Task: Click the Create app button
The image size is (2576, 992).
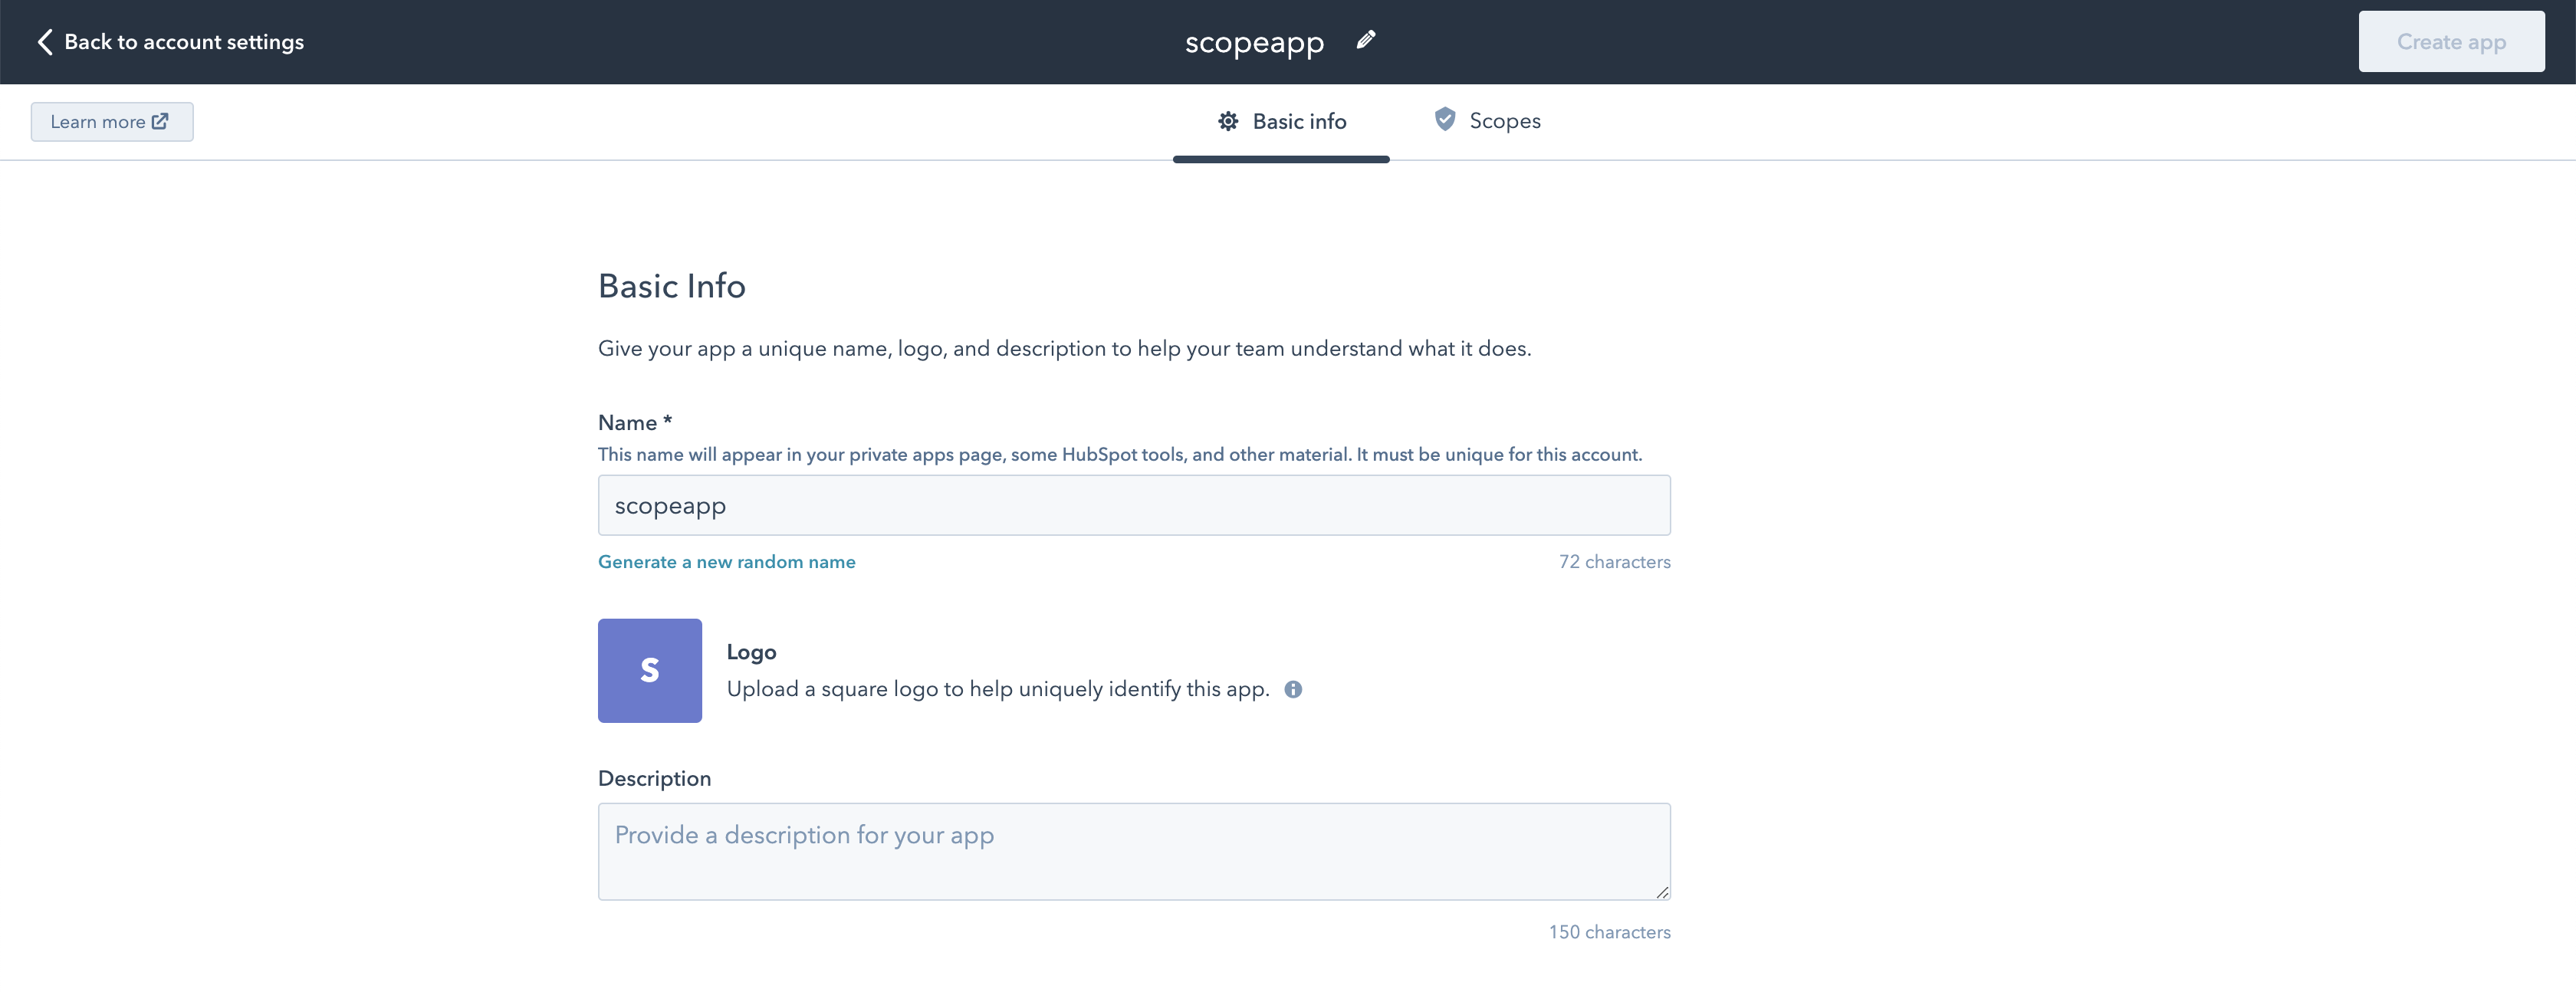Action: (x=2451, y=42)
